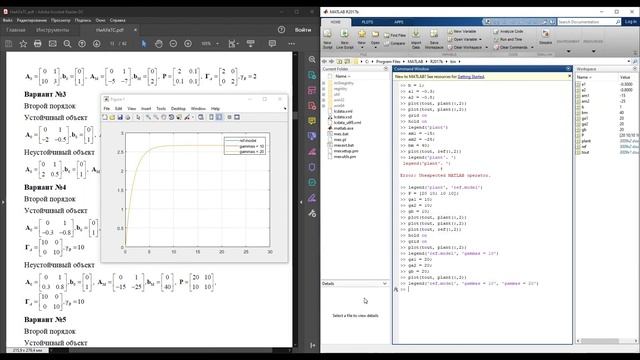Click New Live Script in MATLAB
This screenshot has width=640, height=360.
pyautogui.click(x=344, y=40)
